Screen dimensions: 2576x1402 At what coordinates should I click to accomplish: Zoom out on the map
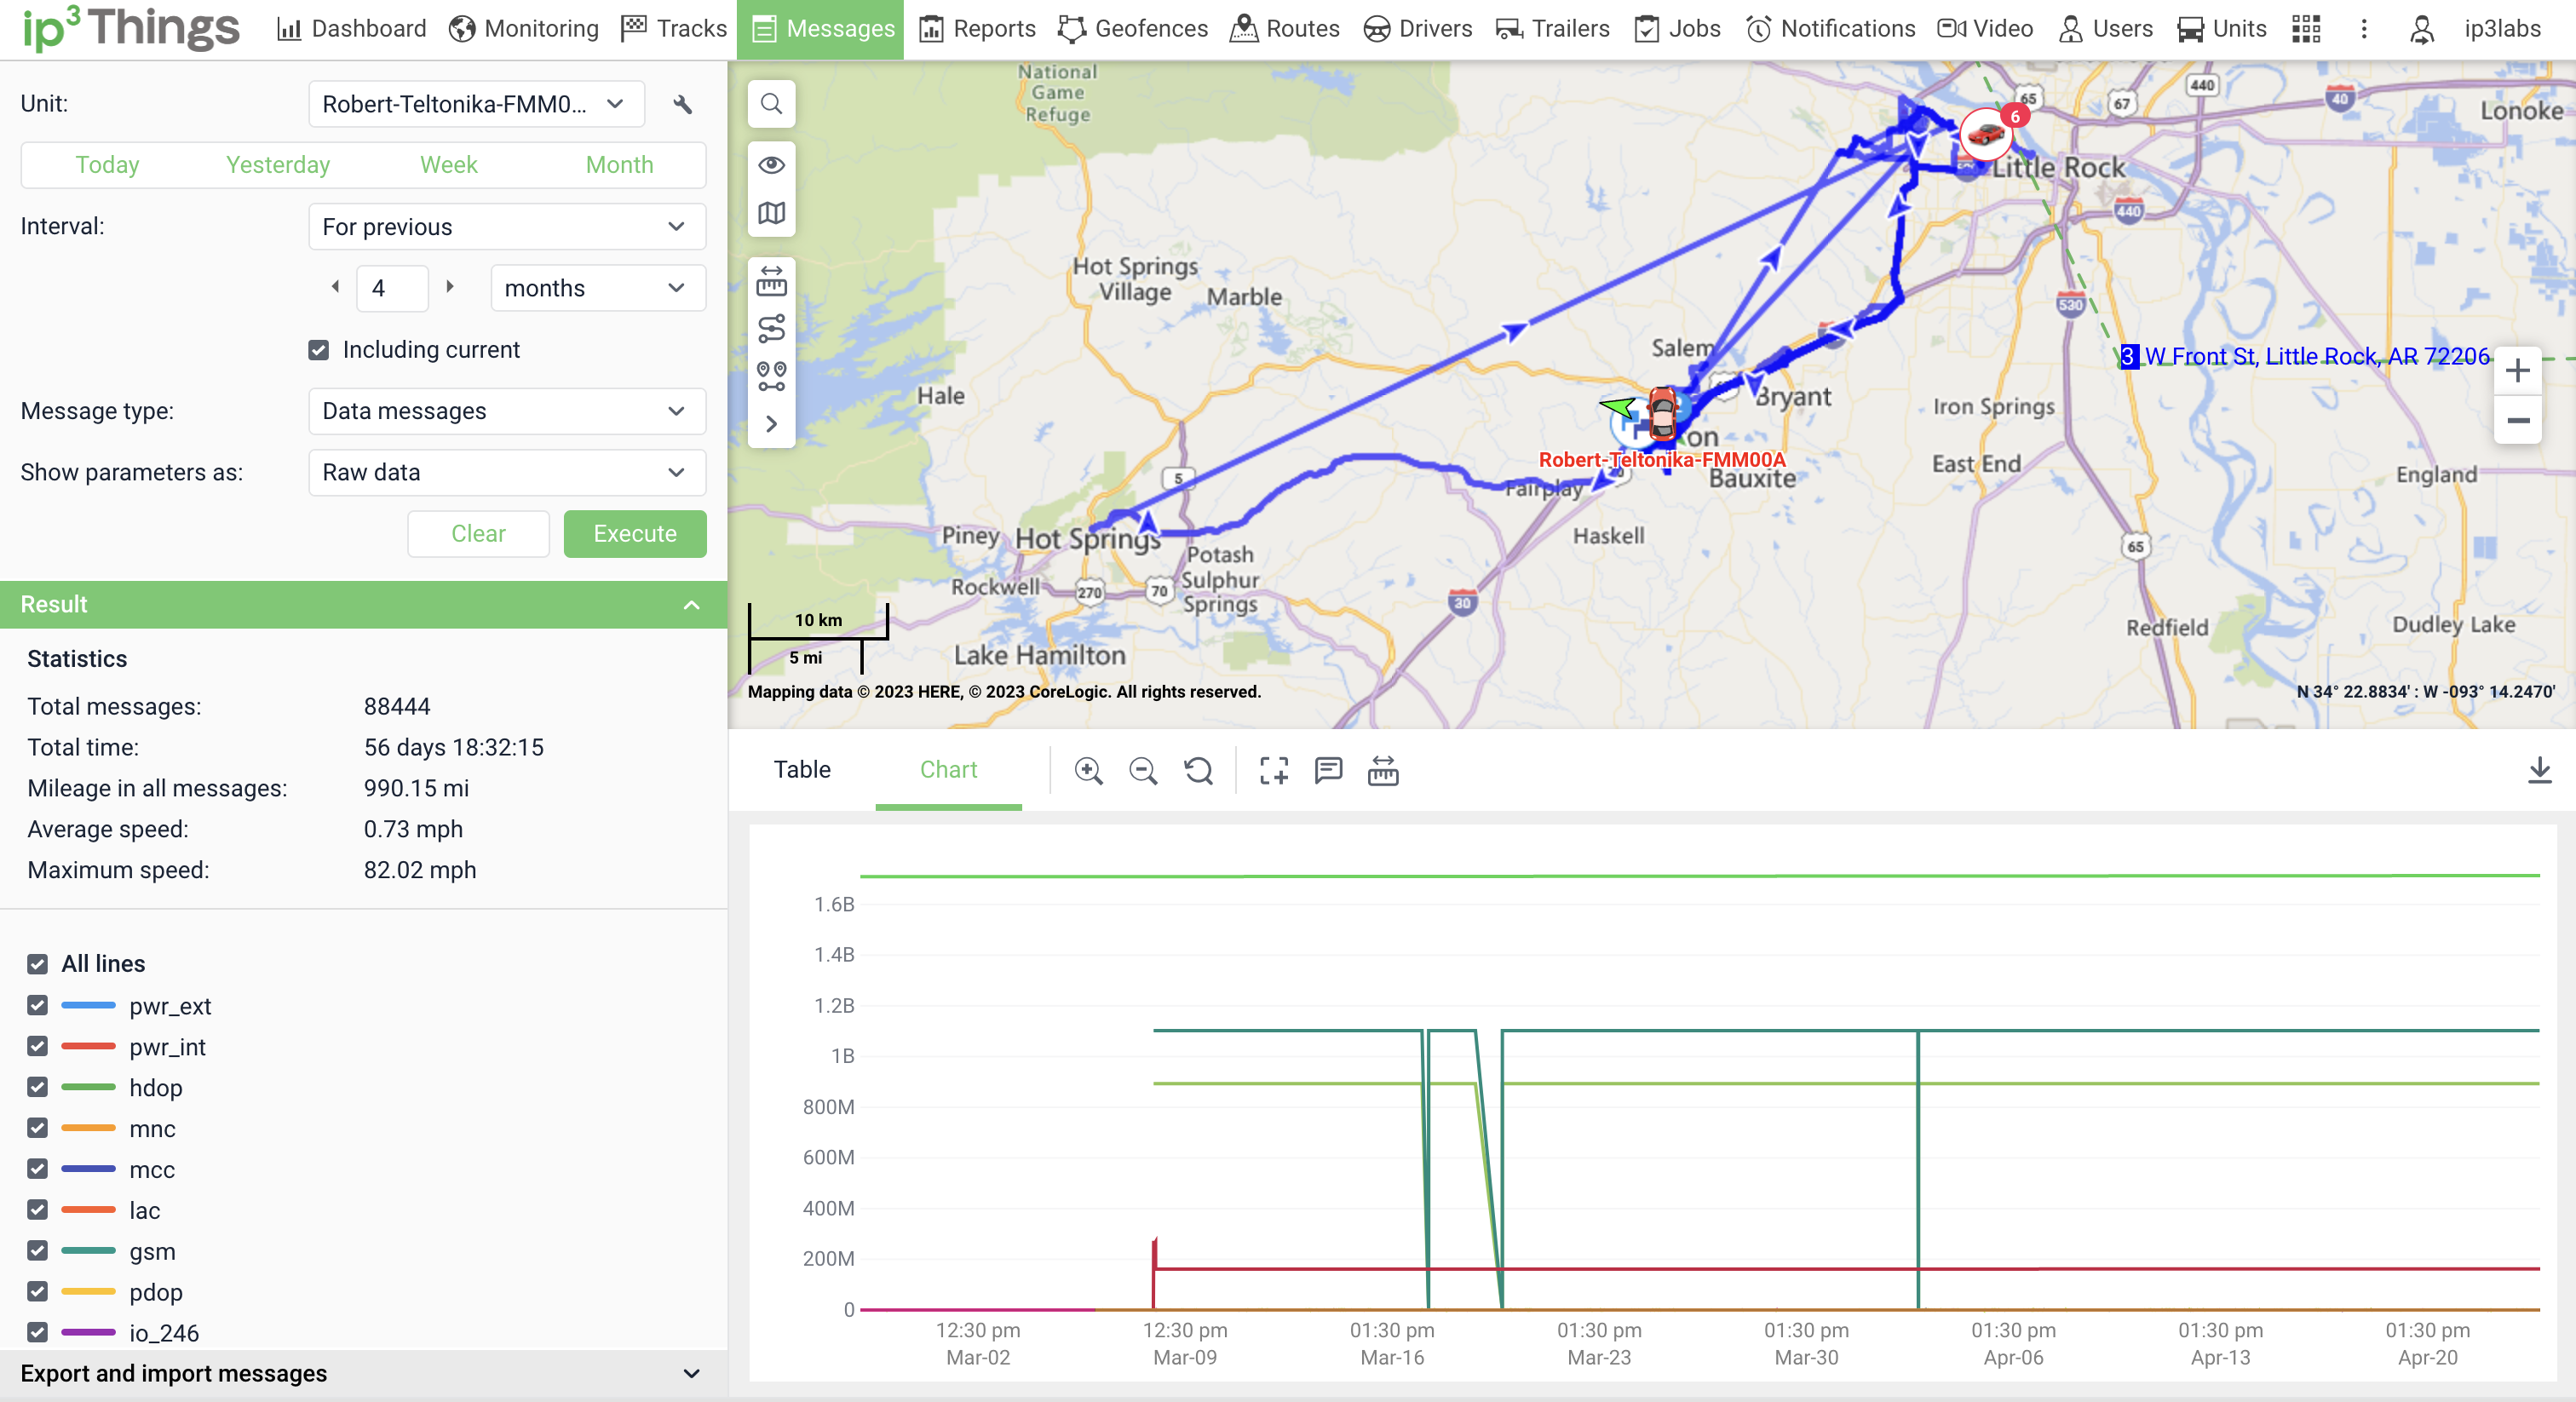coord(2518,421)
